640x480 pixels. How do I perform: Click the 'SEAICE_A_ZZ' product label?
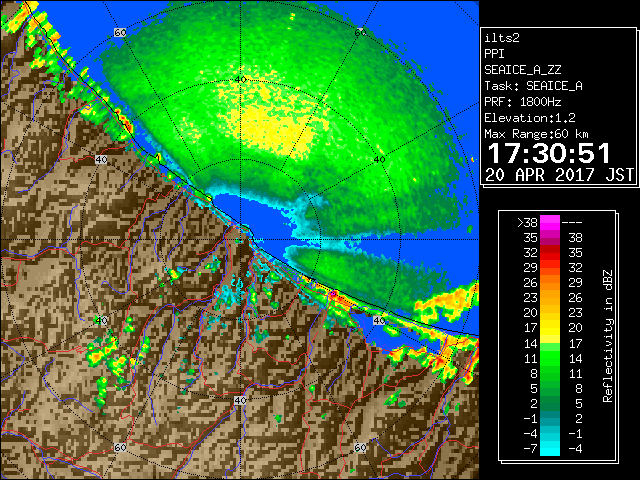[x=523, y=70]
